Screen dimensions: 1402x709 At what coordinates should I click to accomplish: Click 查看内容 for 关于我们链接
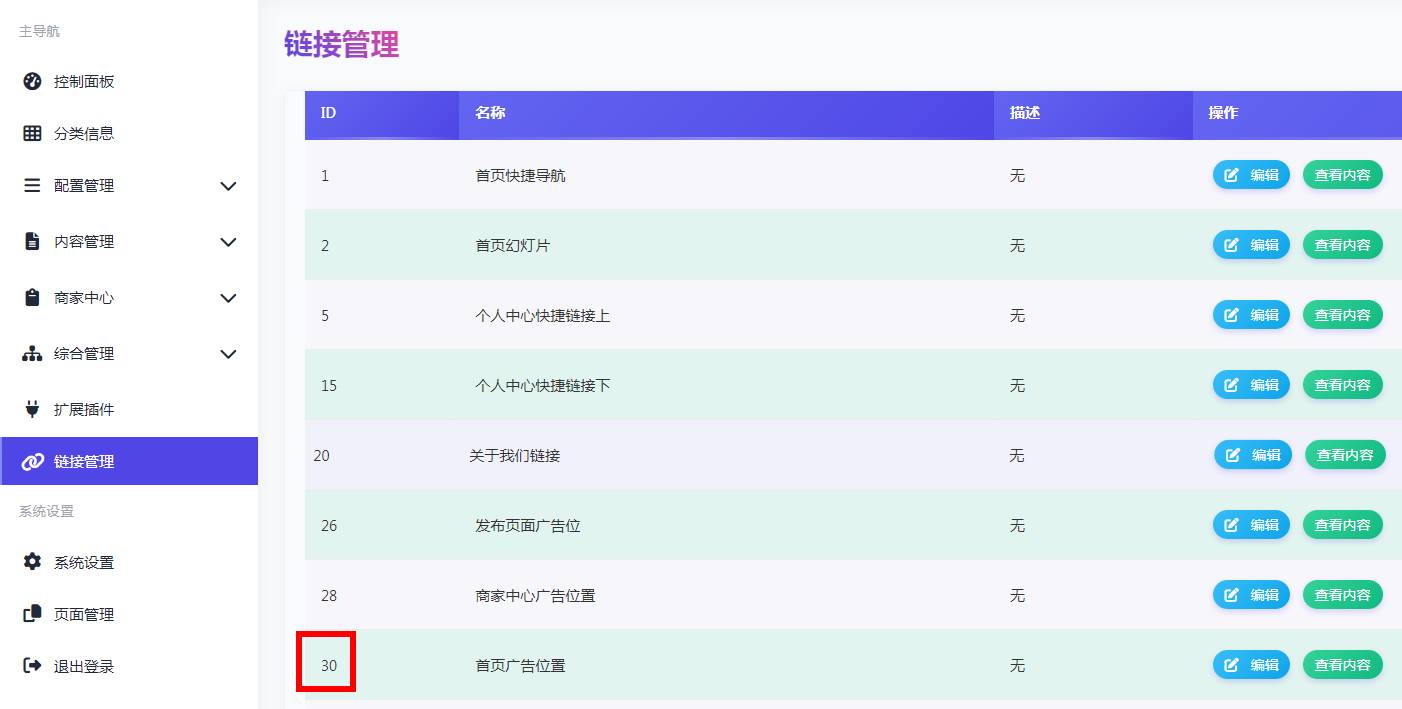click(x=1343, y=454)
